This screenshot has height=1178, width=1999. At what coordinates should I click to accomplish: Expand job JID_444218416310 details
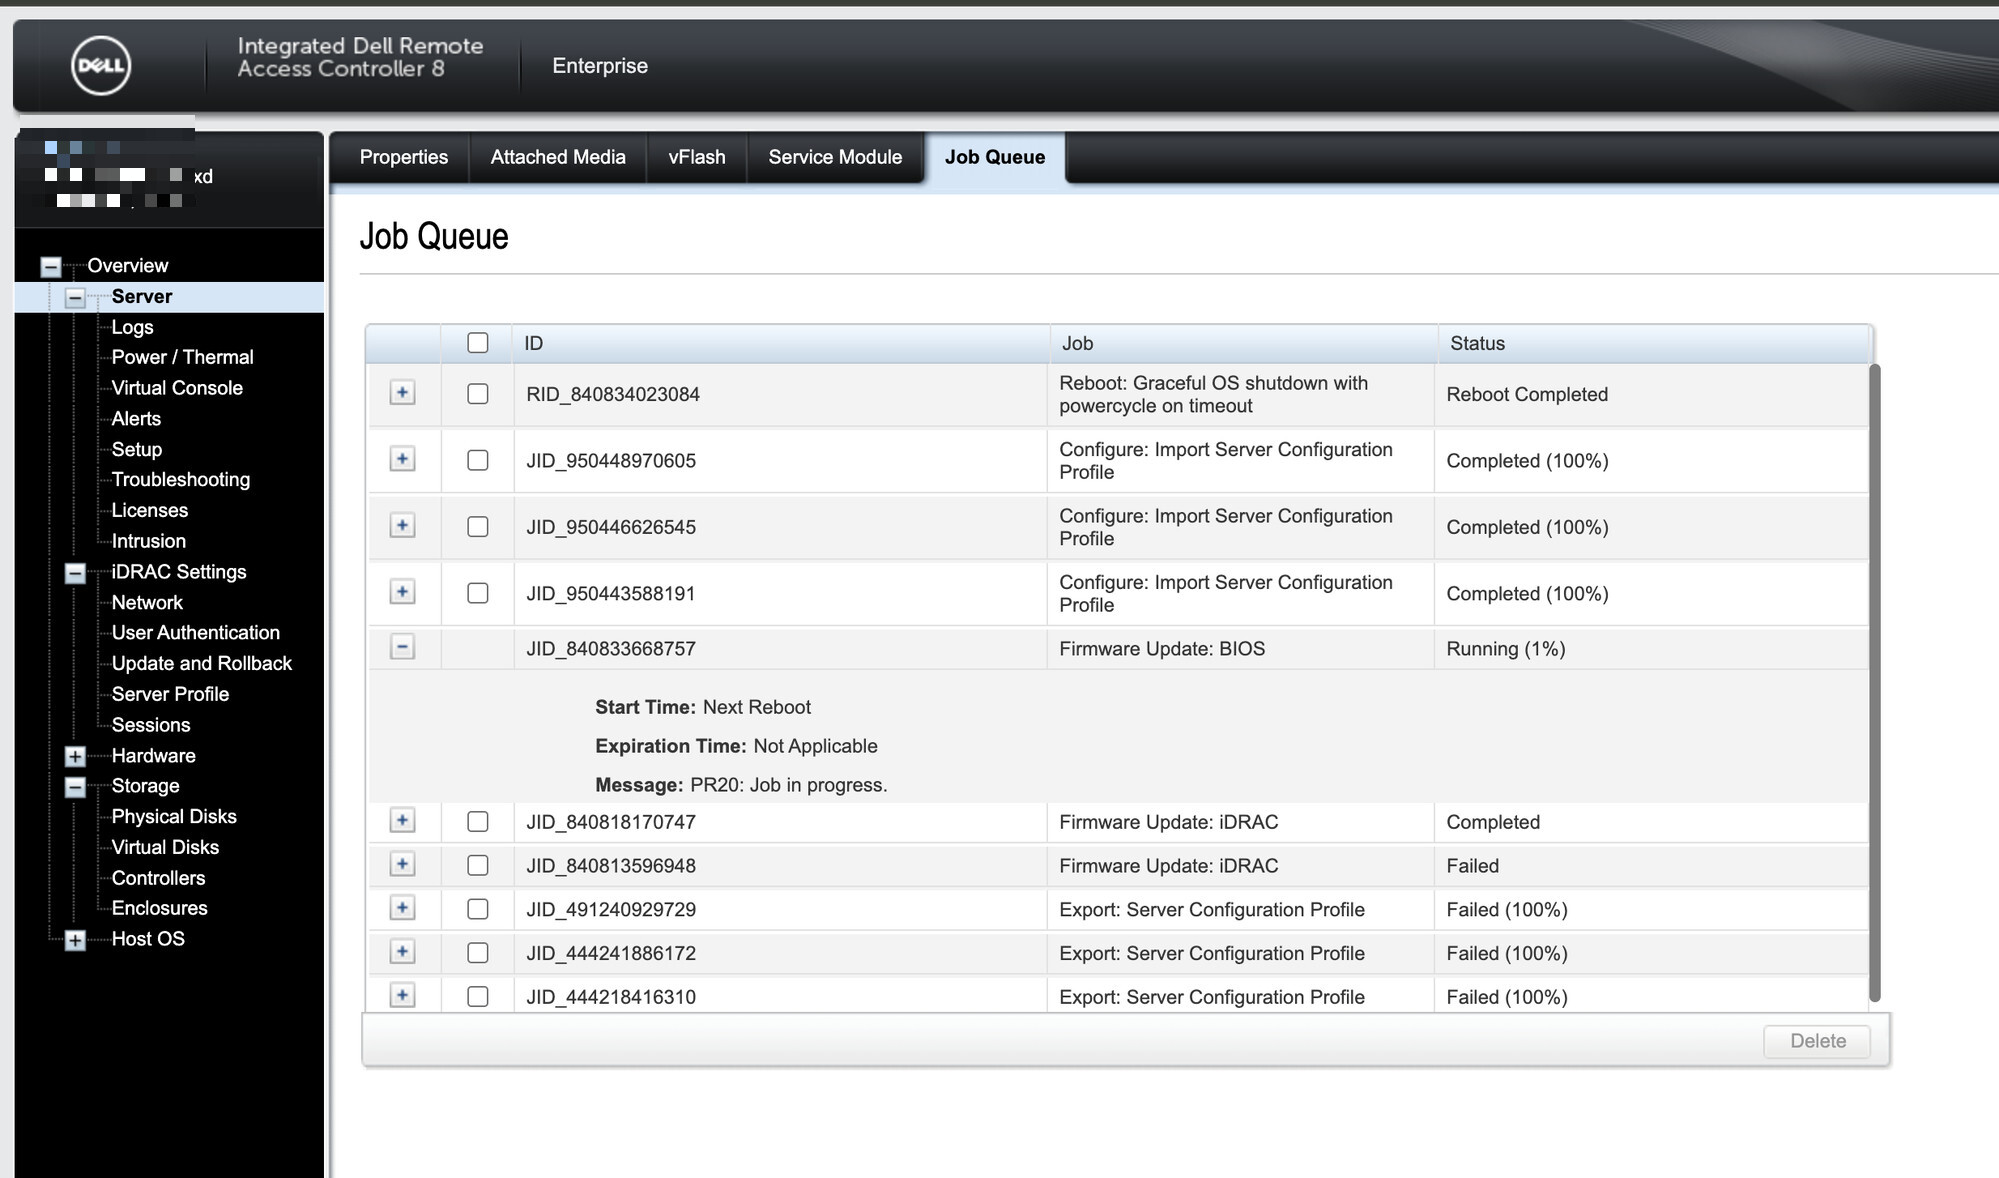coord(402,996)
